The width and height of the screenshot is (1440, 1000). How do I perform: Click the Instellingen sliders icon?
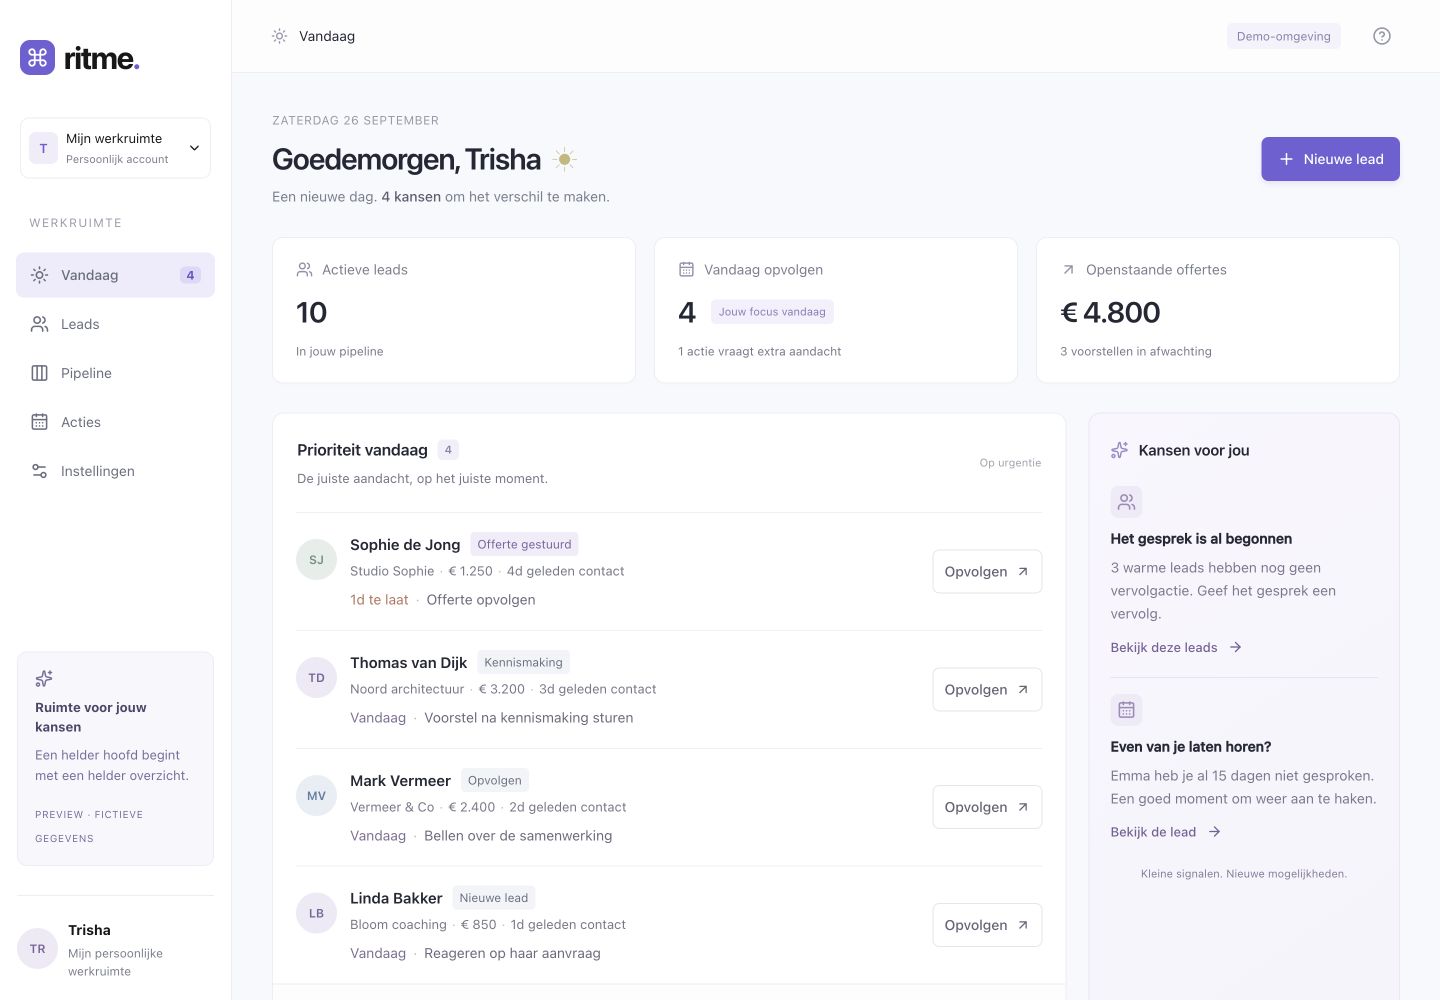40,471
